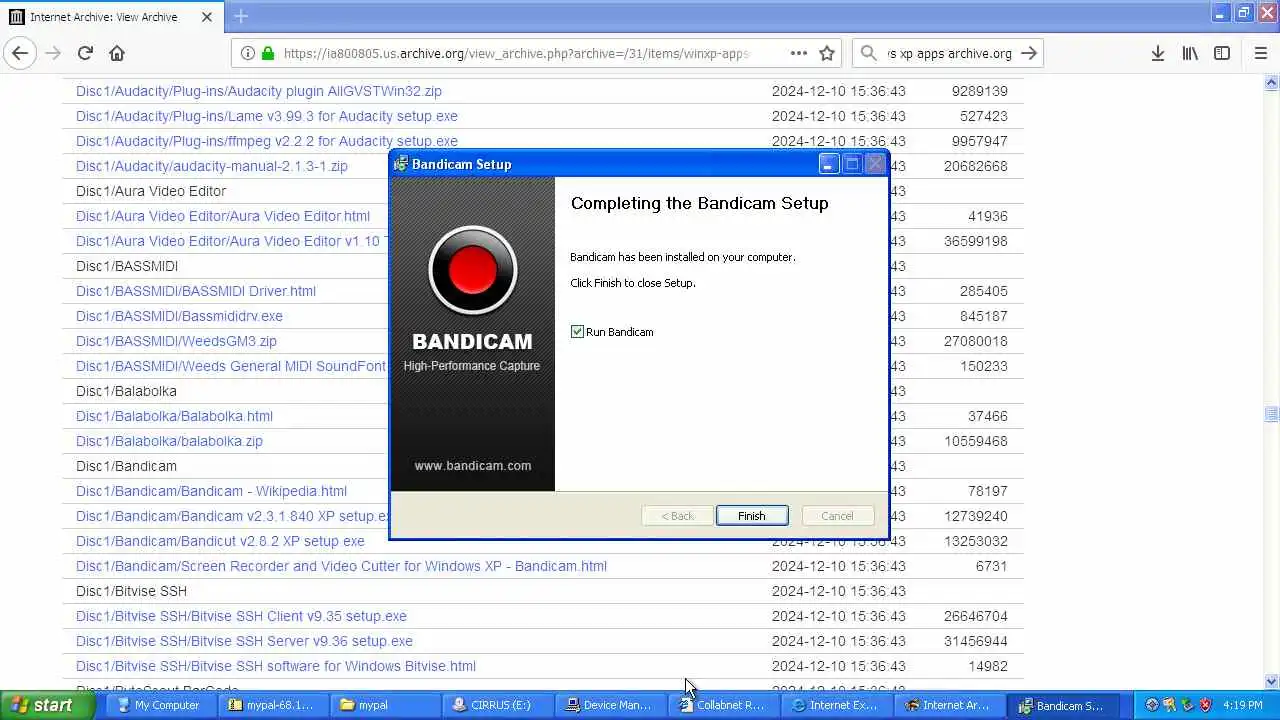Screen dimensions: 1280x720
Task: Click the Bandicam Setup title bar icon
Action: click(x=401, y=164)
